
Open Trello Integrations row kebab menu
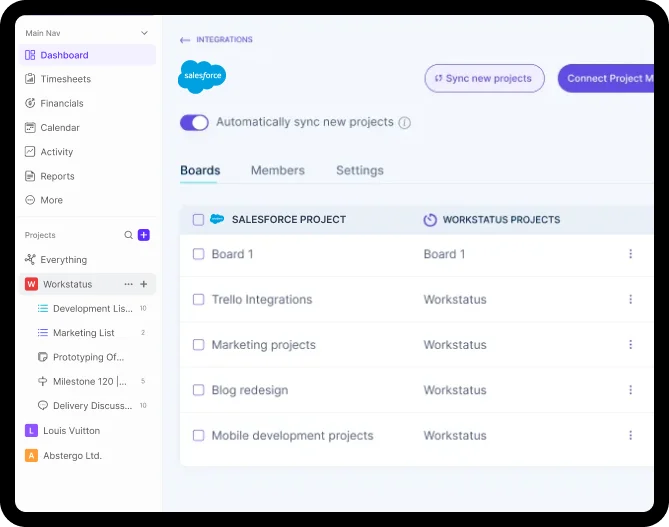click(631, 299)
